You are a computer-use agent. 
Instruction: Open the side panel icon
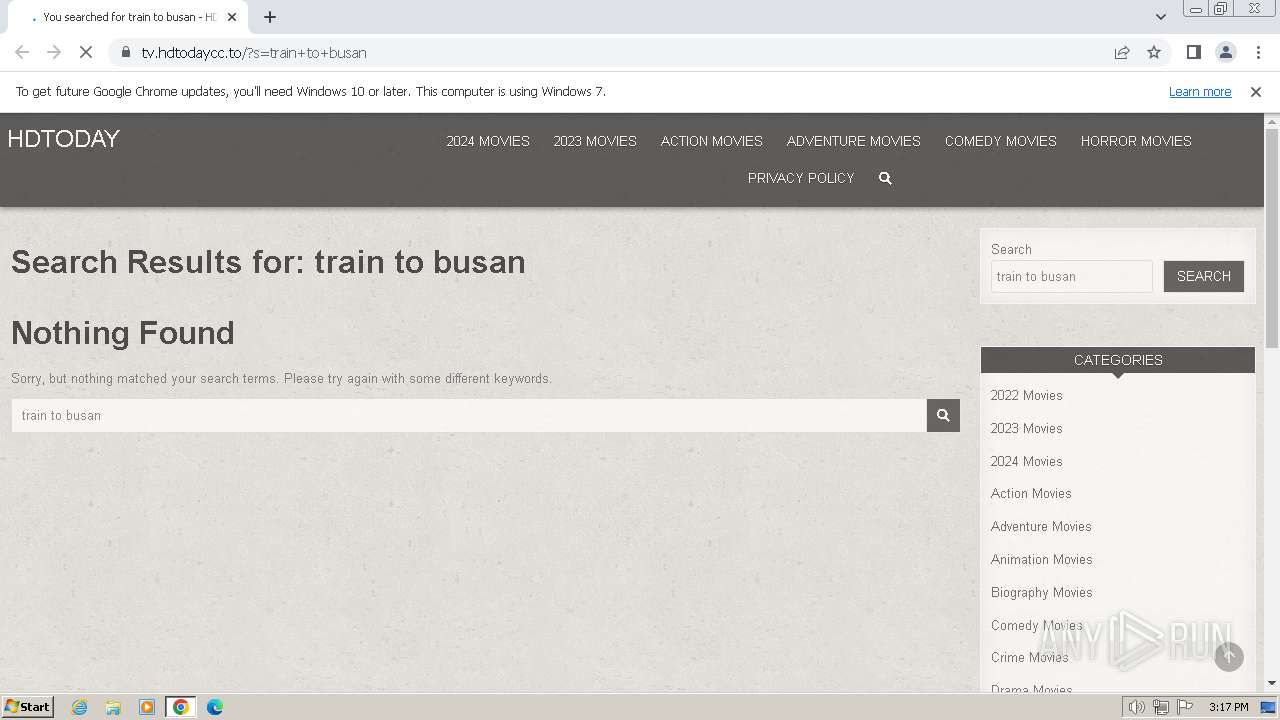(x=1193, y=52)
